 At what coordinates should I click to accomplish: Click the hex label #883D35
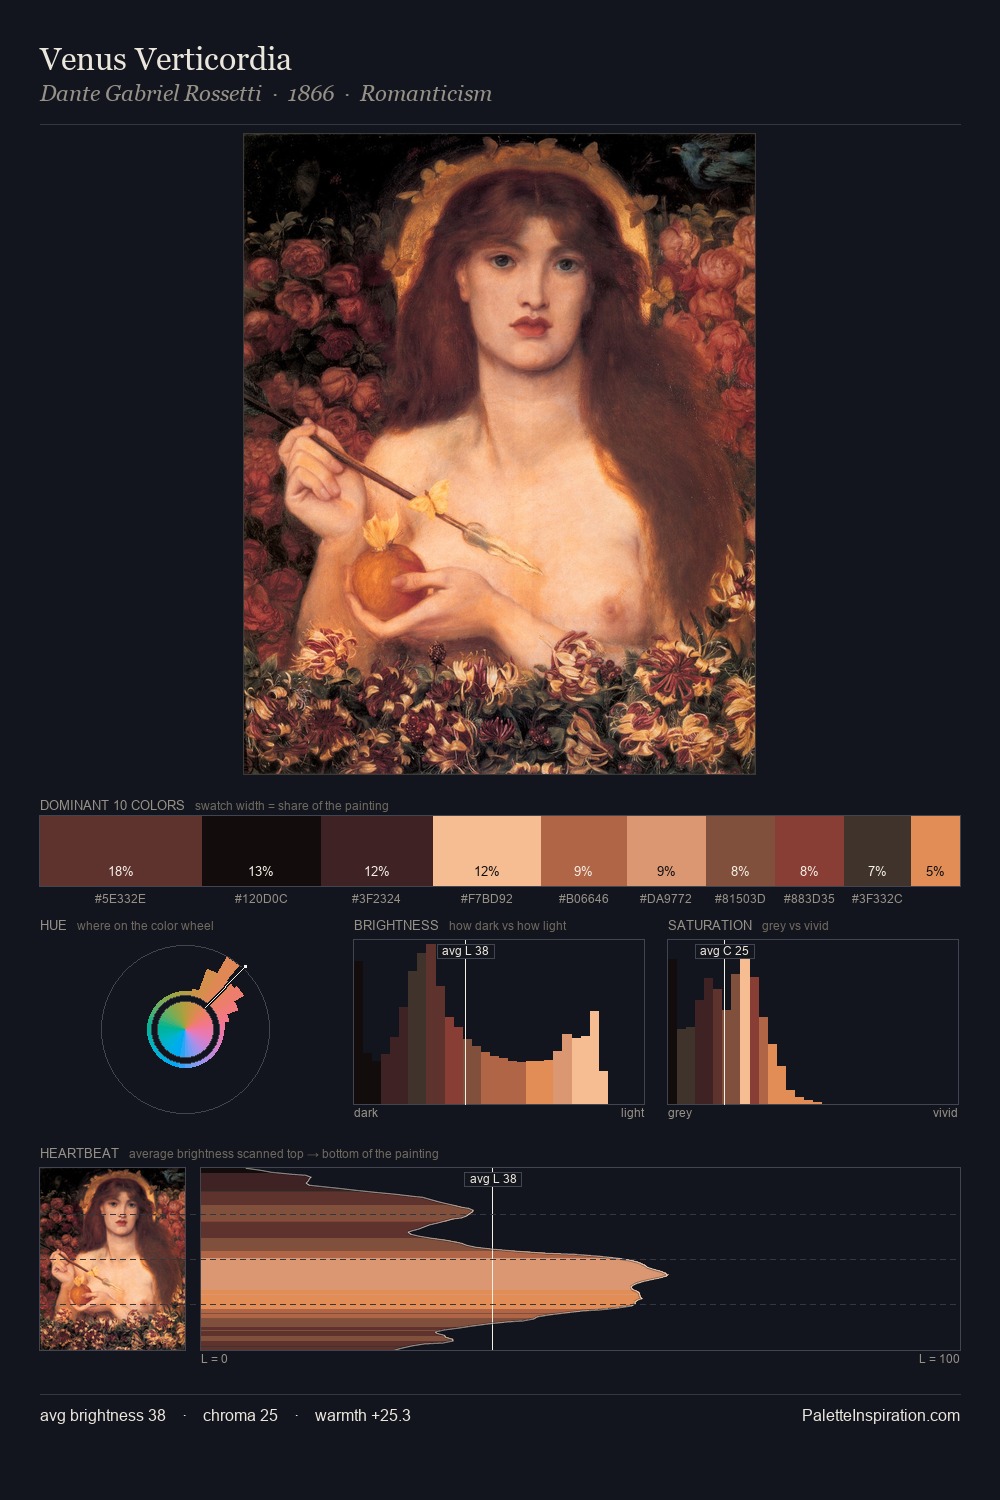pos(809,899)
